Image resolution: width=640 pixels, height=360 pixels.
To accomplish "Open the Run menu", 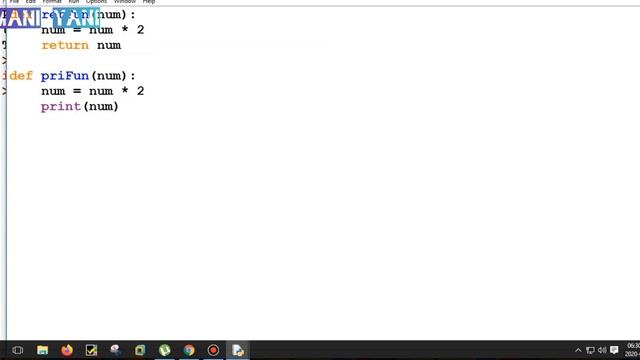I will coord(73,2).
